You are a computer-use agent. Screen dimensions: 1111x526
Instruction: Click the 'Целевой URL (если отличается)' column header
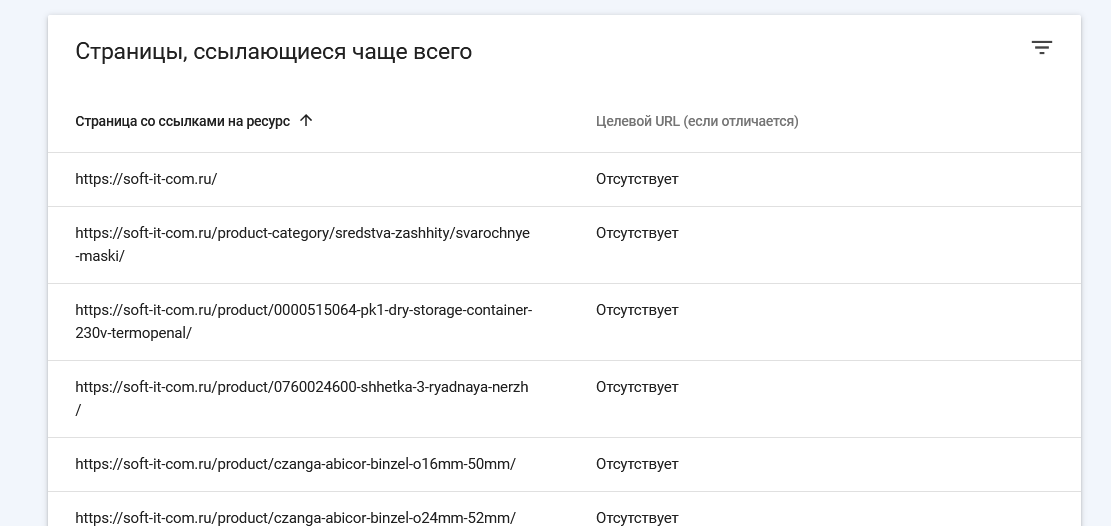click(697, 121)
